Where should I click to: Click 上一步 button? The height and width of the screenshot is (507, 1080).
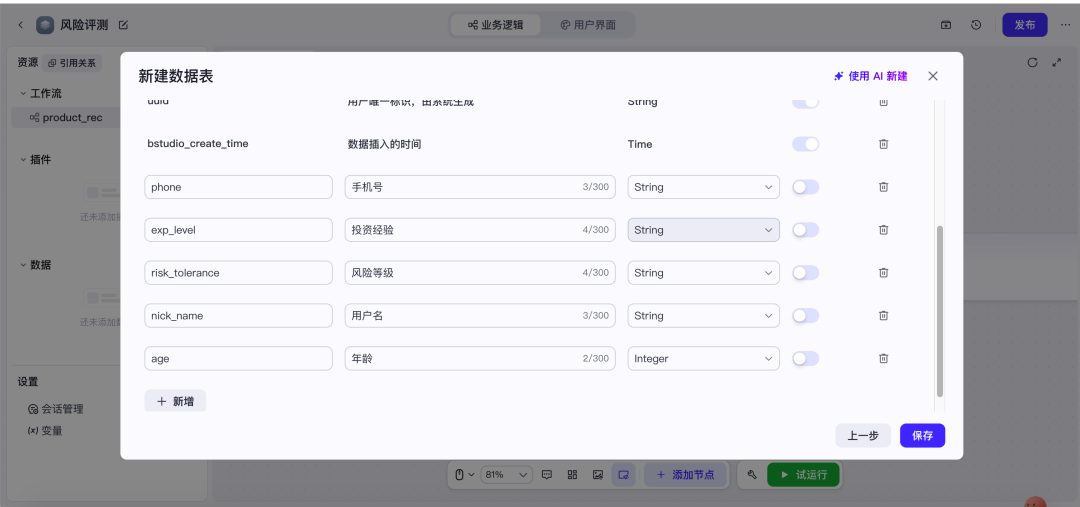863,435
